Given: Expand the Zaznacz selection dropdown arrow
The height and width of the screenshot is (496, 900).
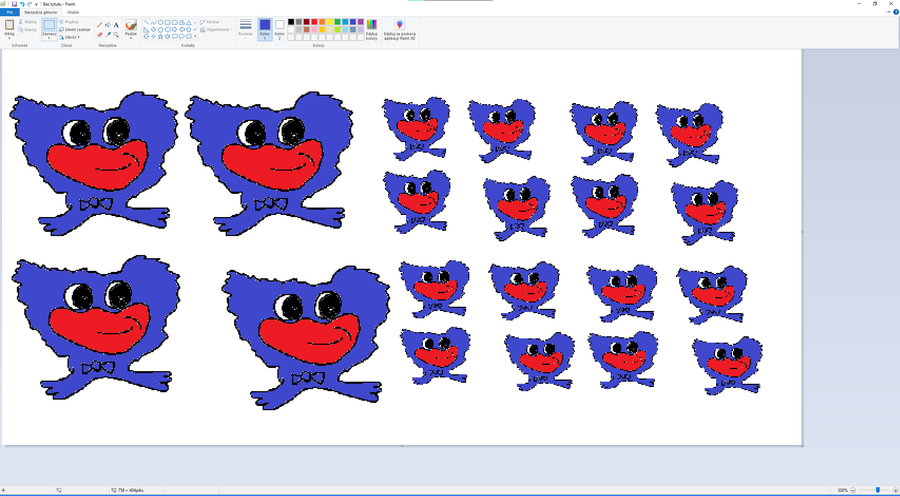Looking at the screenshot, I should coord(49,38).
